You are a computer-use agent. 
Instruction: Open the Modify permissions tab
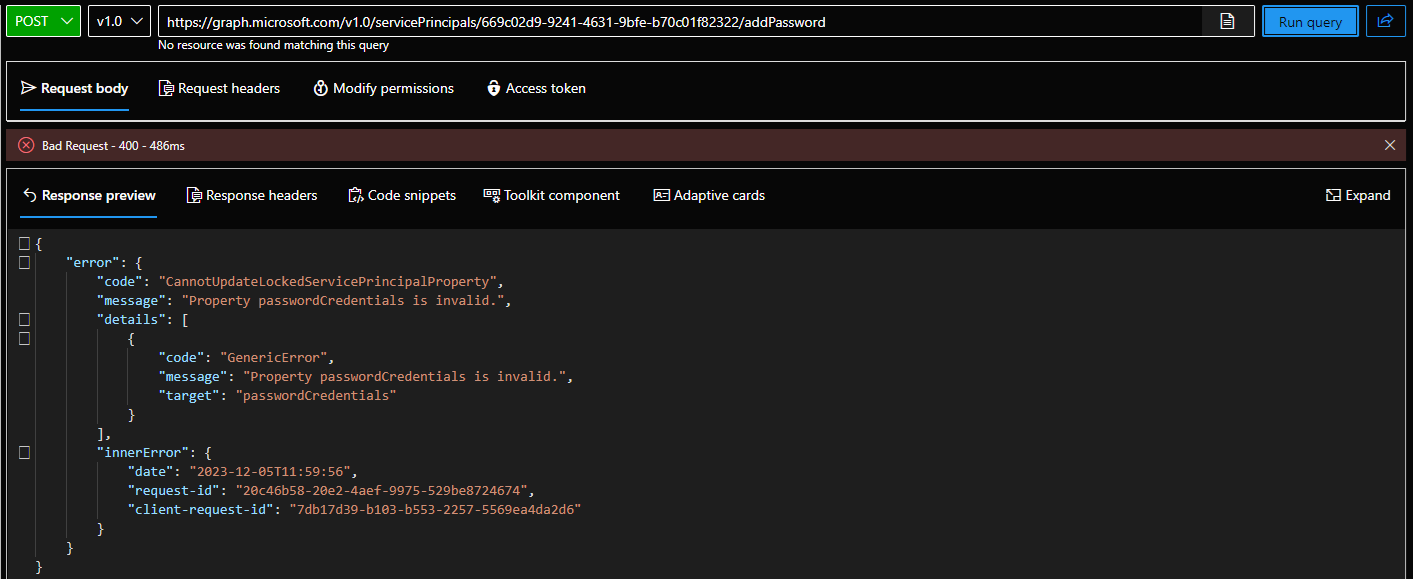tap(383, 88)
